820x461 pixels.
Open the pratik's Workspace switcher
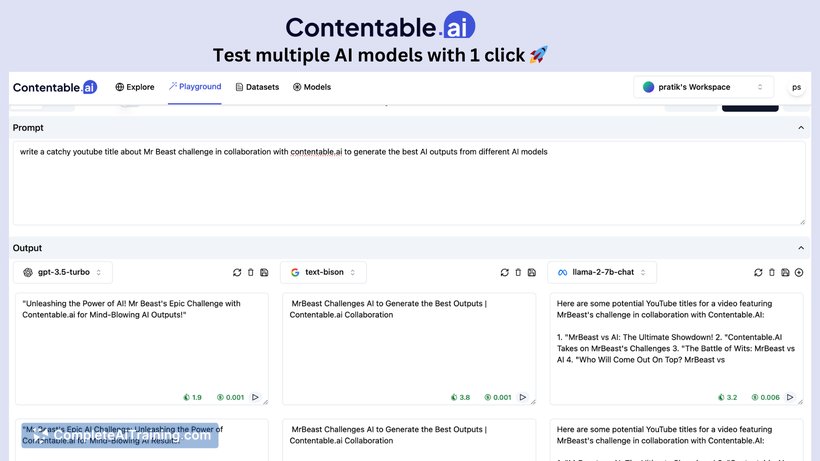click(x=703, y=87)
